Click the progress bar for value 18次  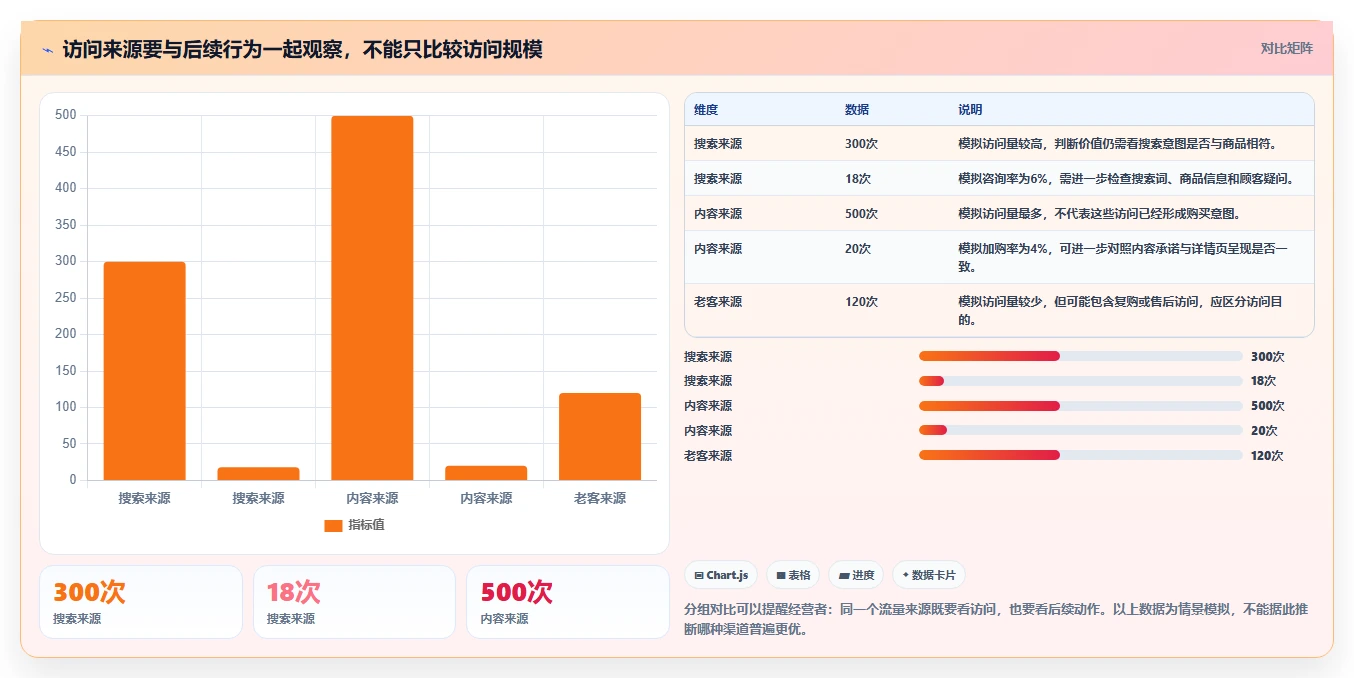coord(1080,381)
